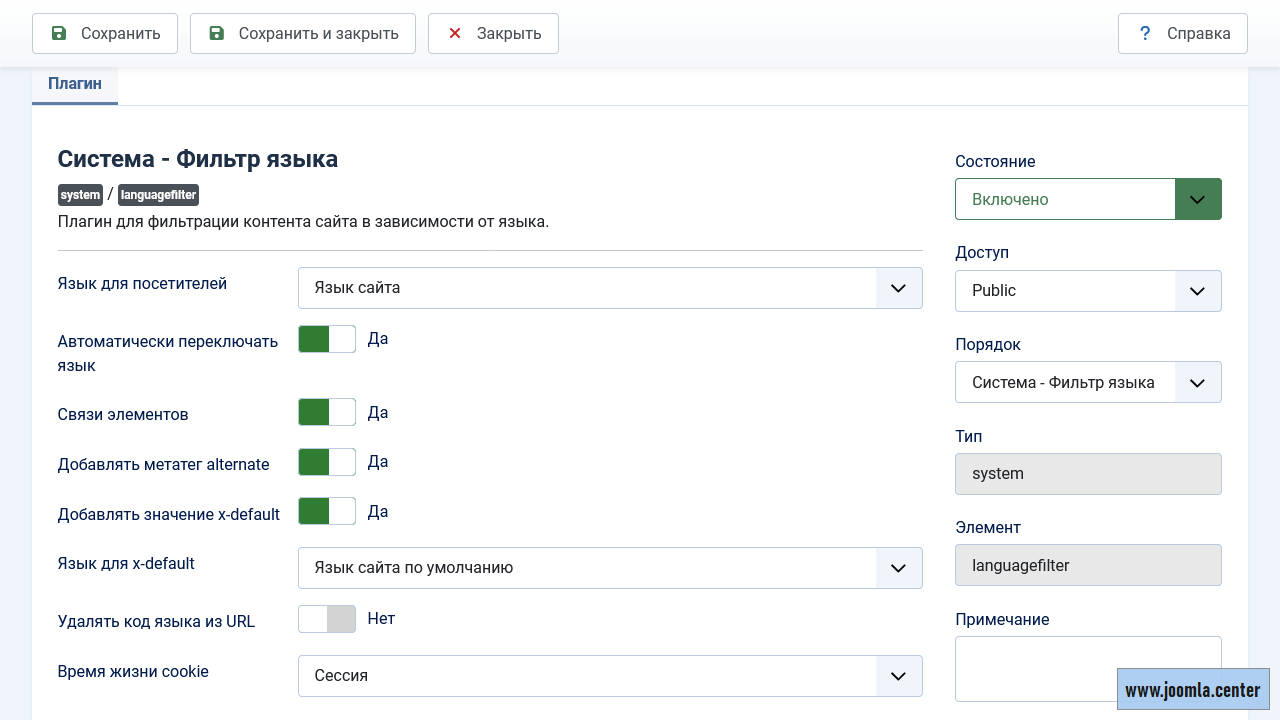1280x720 pixels.
Task: Click the www.joomla.center watermark logo
Action: [1193, 690]
